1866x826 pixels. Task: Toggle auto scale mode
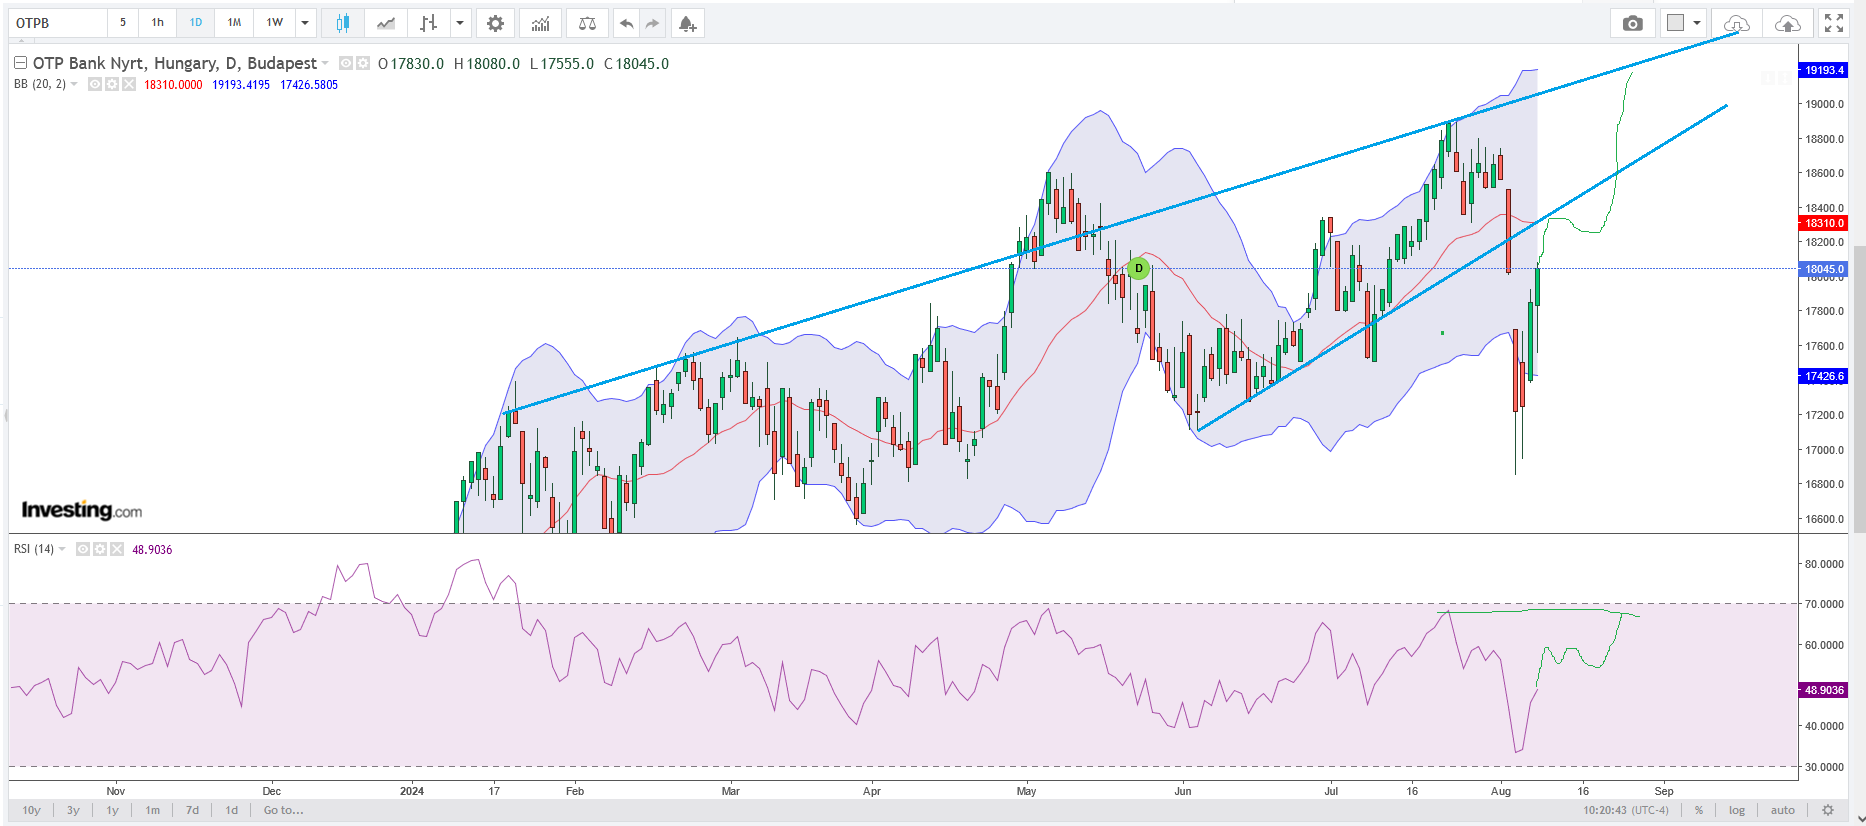click(1782, 810)
